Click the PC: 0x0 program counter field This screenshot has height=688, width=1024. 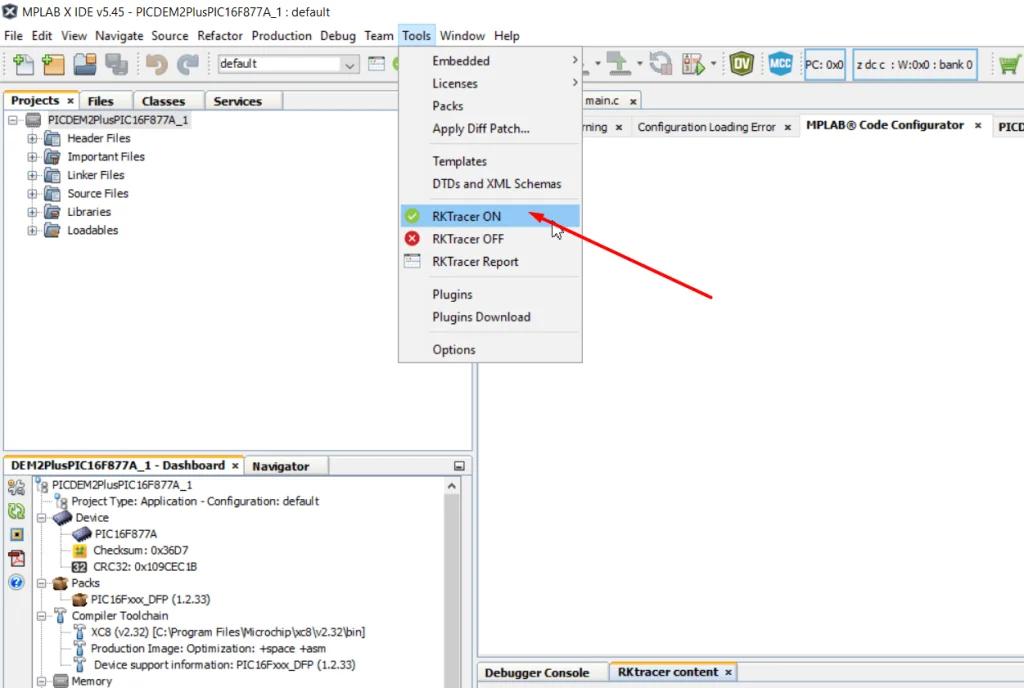[824, 65]
